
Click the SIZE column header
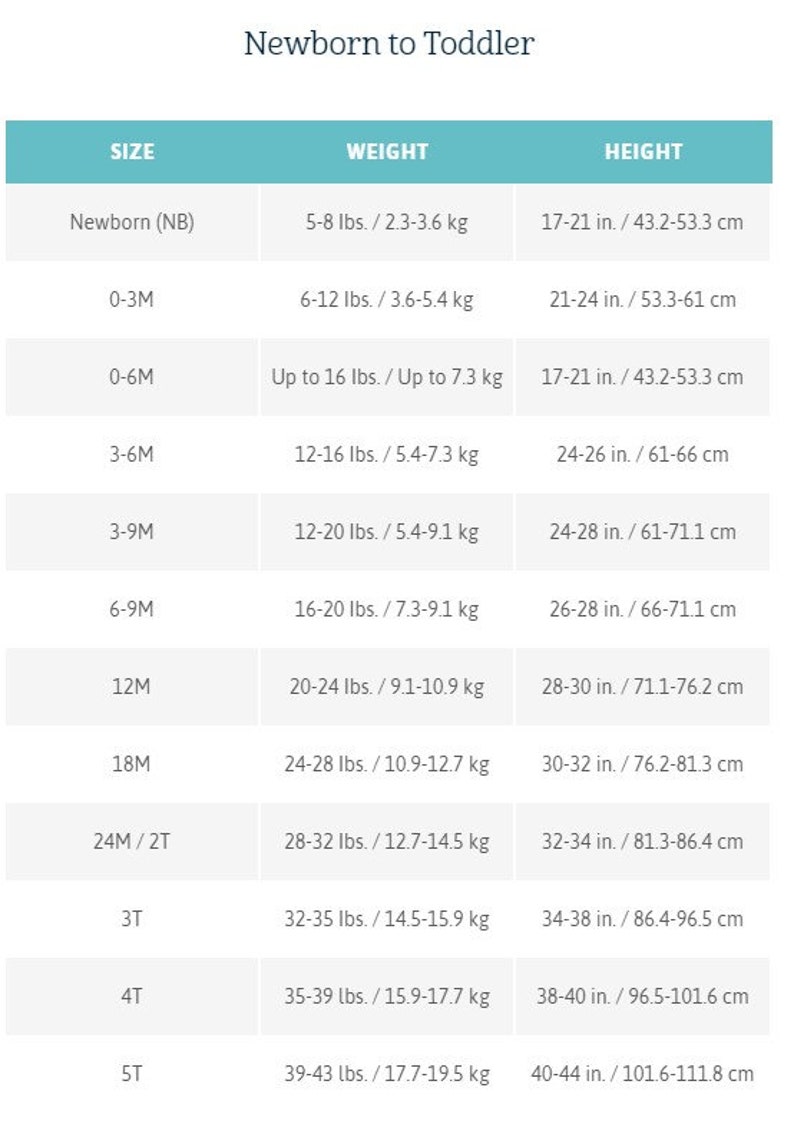tap(132, 152)
